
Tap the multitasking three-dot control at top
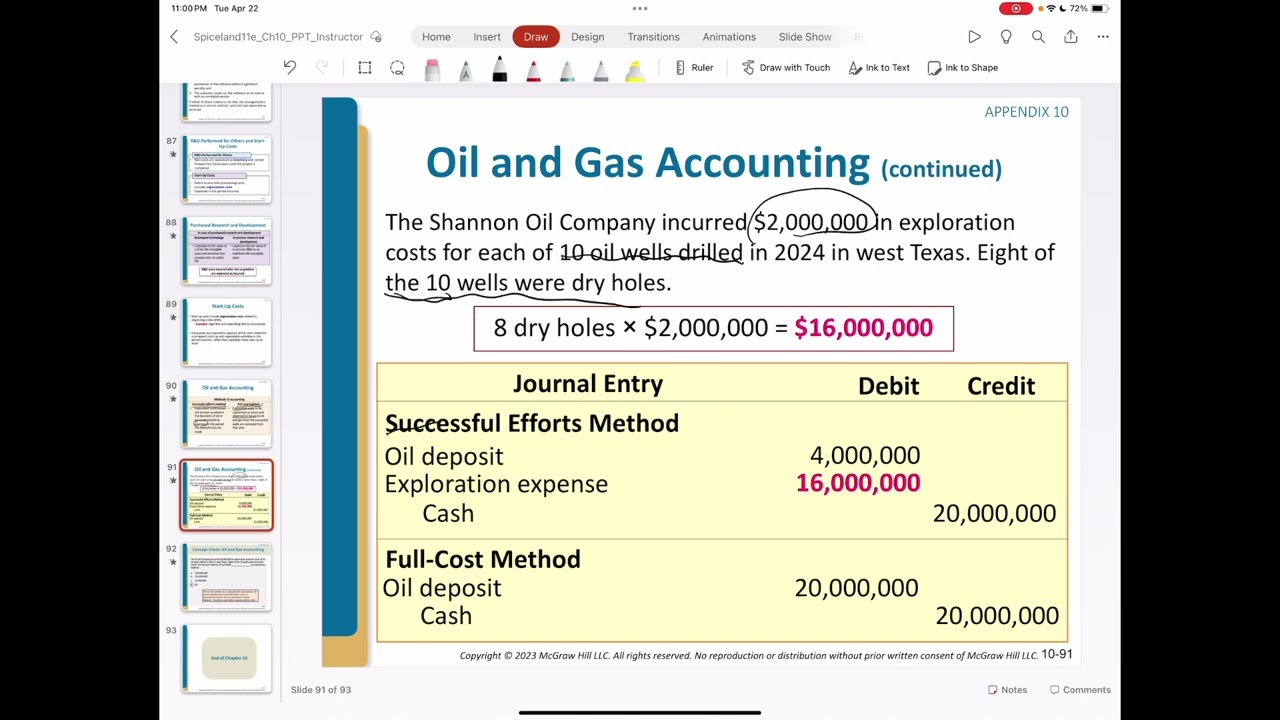point(640,8)
